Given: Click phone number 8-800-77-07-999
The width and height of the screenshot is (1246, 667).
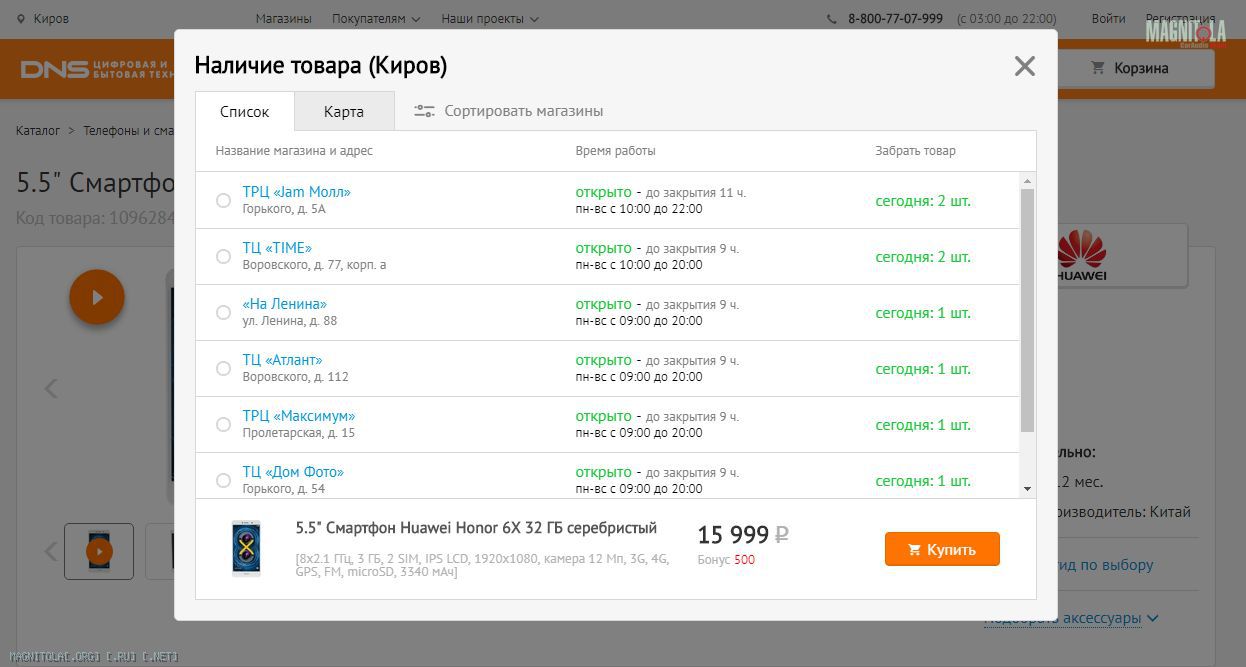Looking at the screenshot, I should [895, 19].
